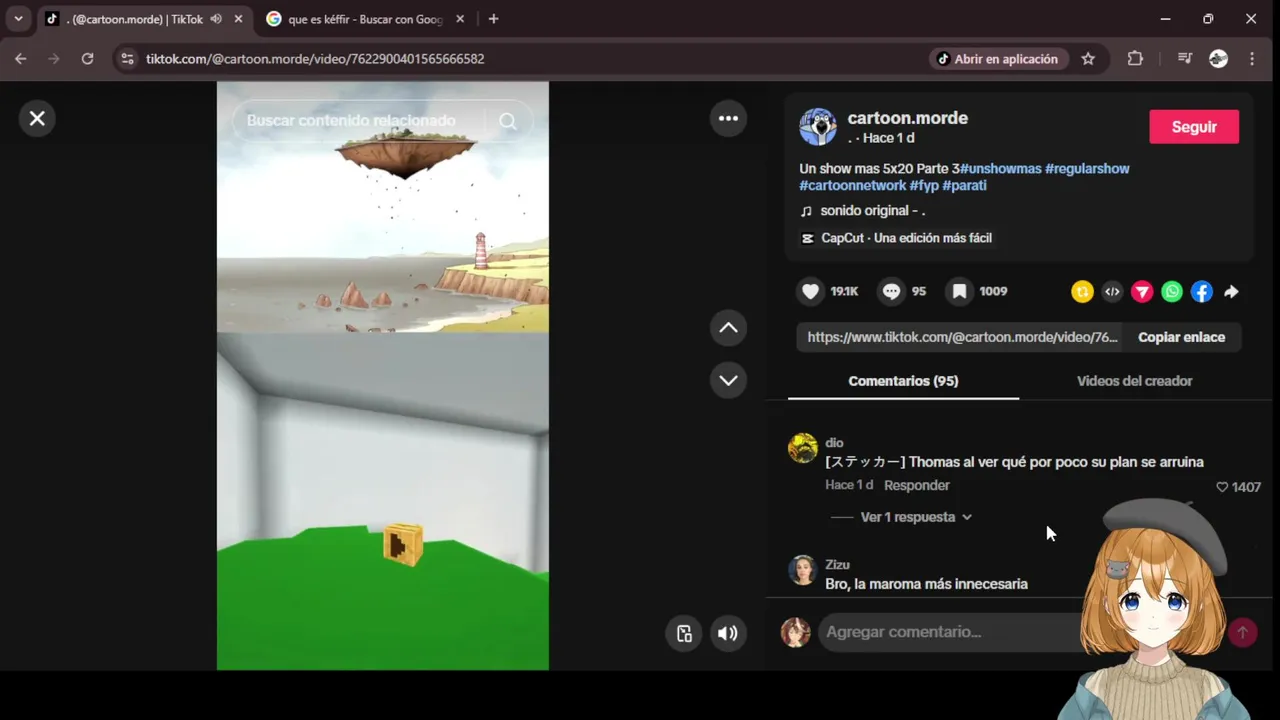Reload the page

pos(87,59)
